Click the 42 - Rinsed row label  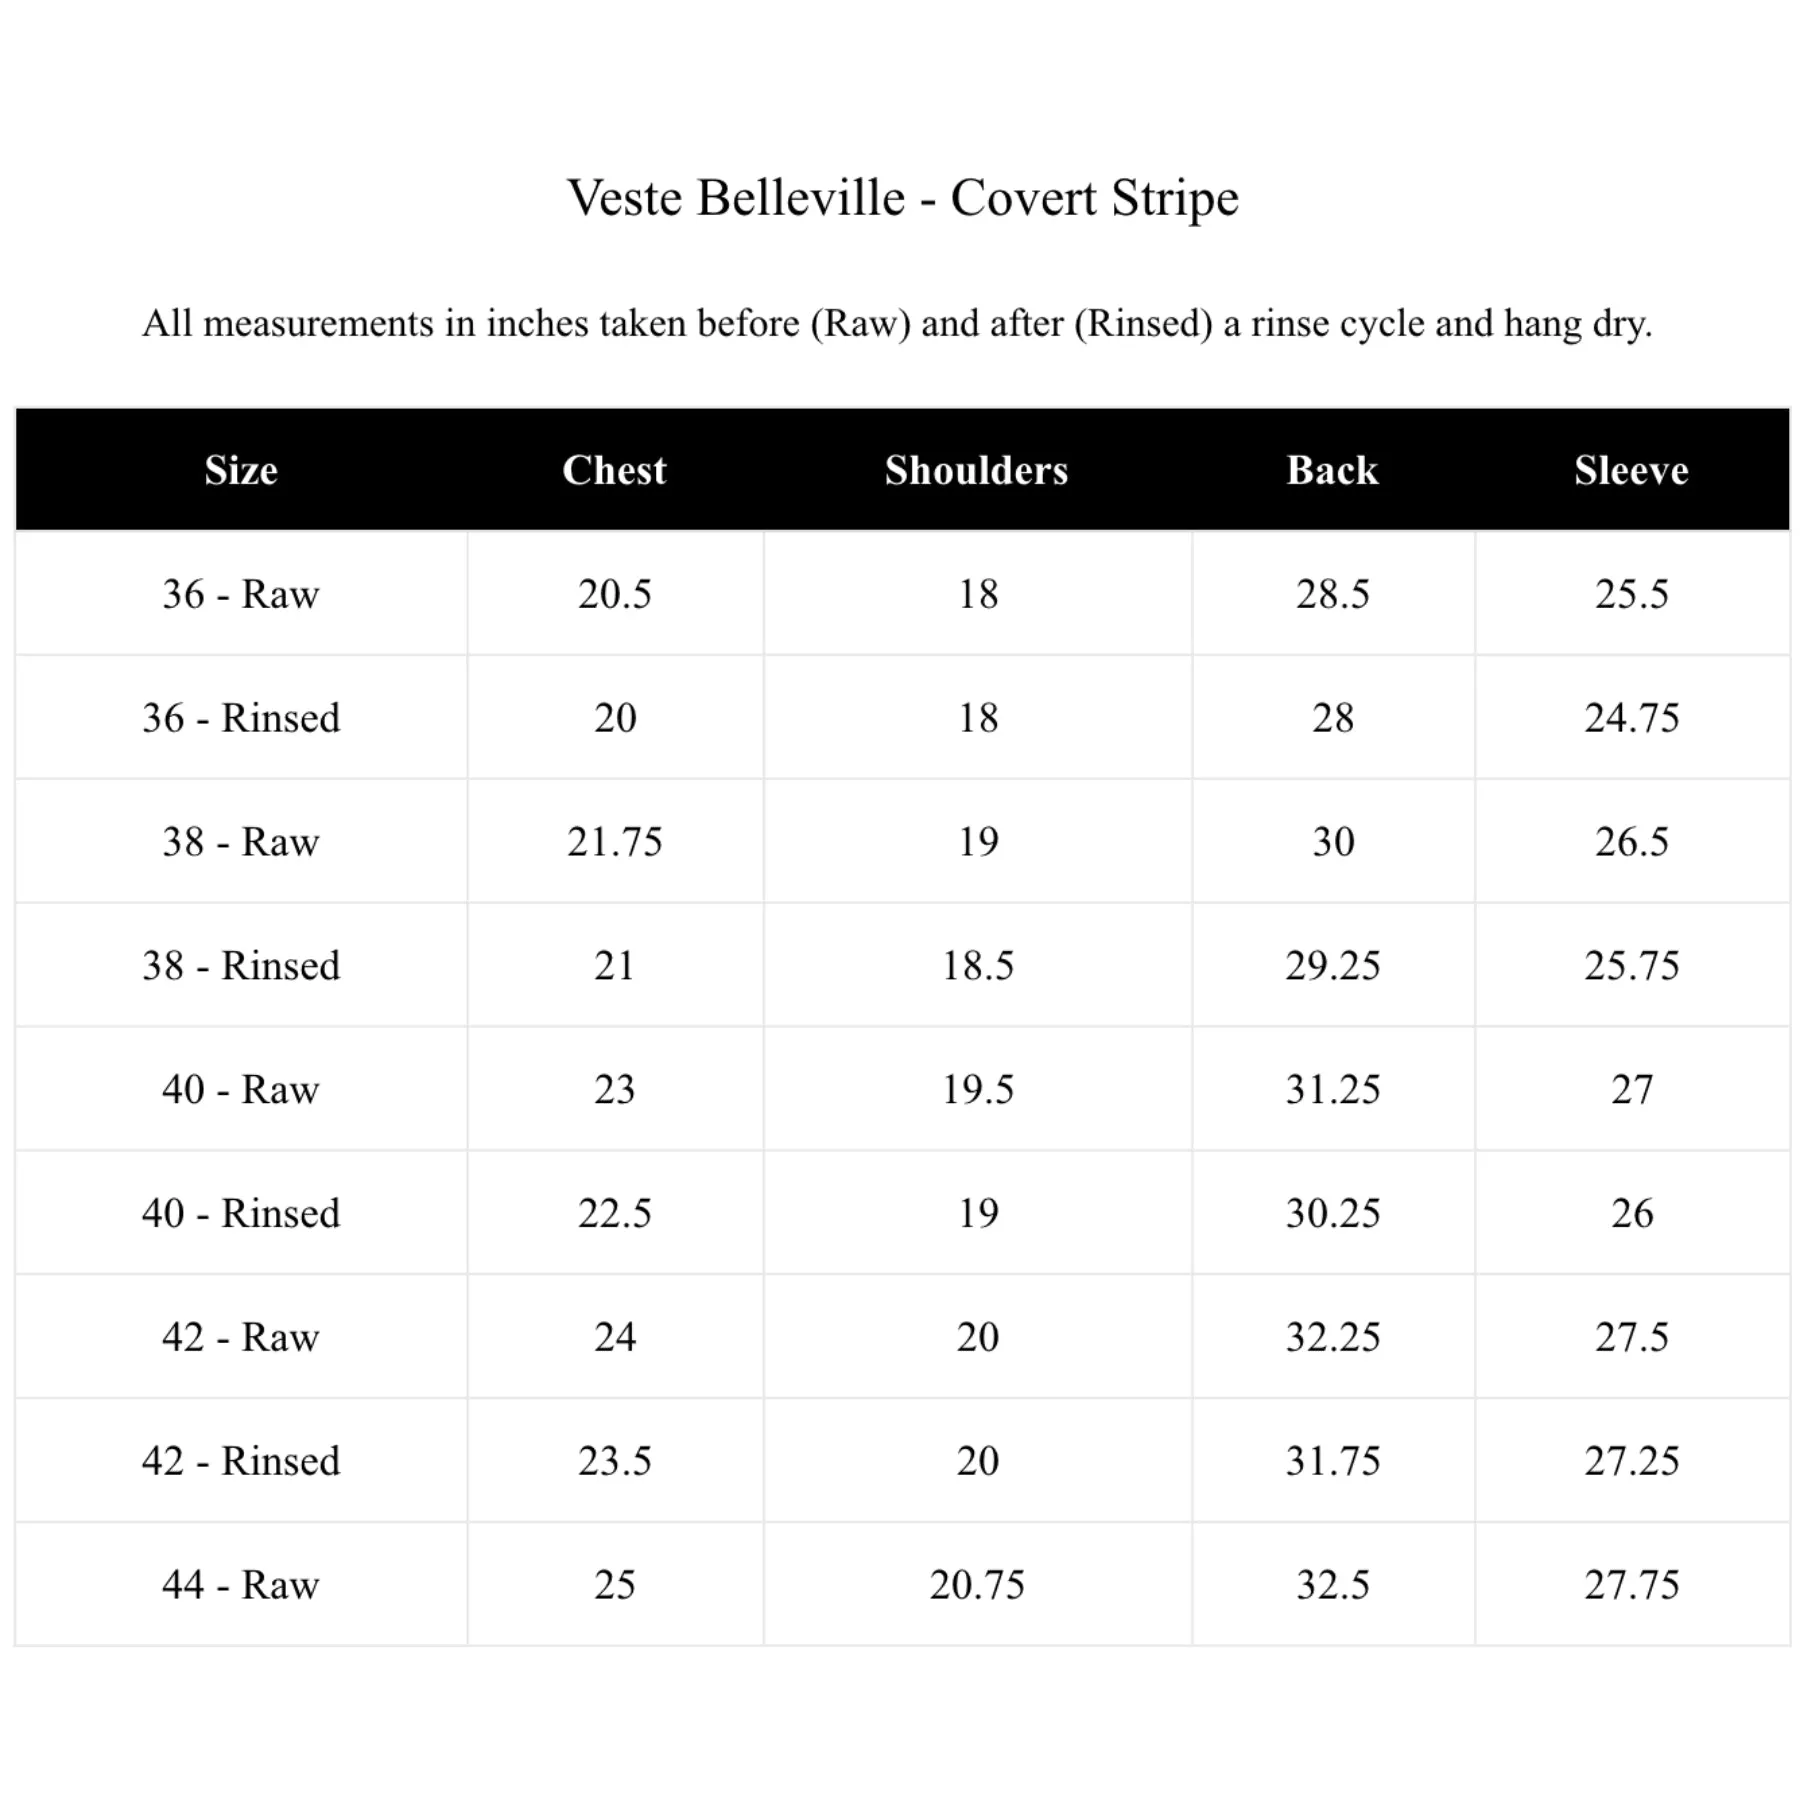pos(241,1462)
